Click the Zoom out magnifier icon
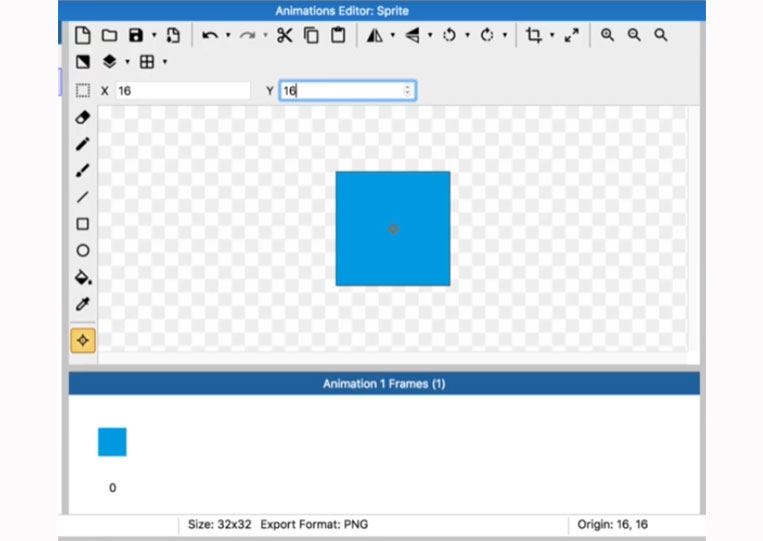Viewport: 763px width, 541px height. pyautogui.click(x=634, y=35)
